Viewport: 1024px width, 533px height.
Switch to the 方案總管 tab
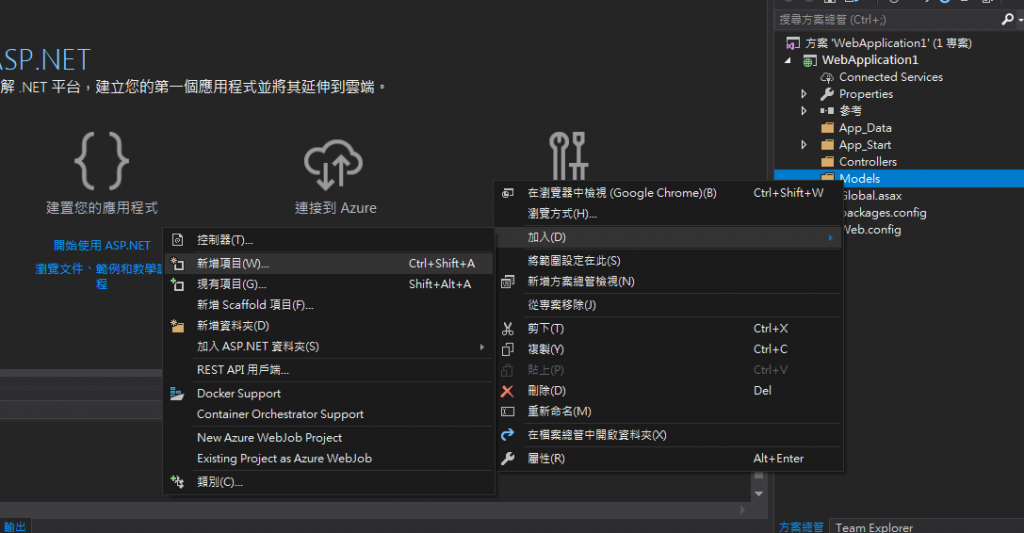tap(801, 526)
